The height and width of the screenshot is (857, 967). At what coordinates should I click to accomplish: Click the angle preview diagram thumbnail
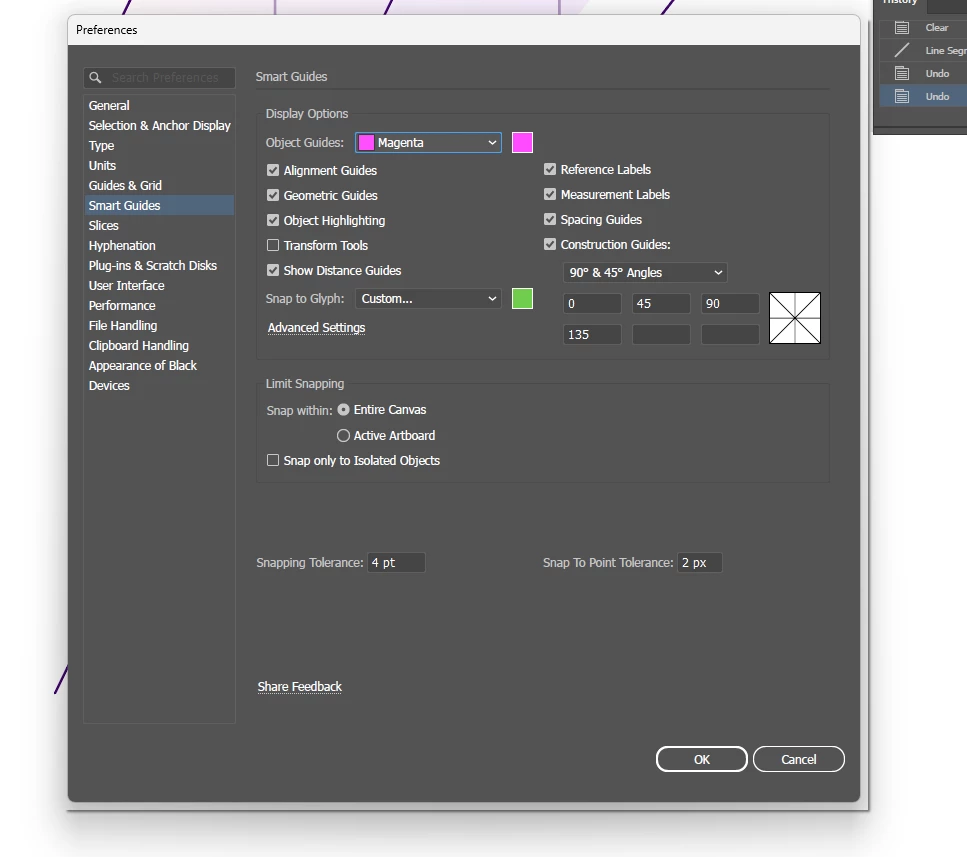coord(794,318)
